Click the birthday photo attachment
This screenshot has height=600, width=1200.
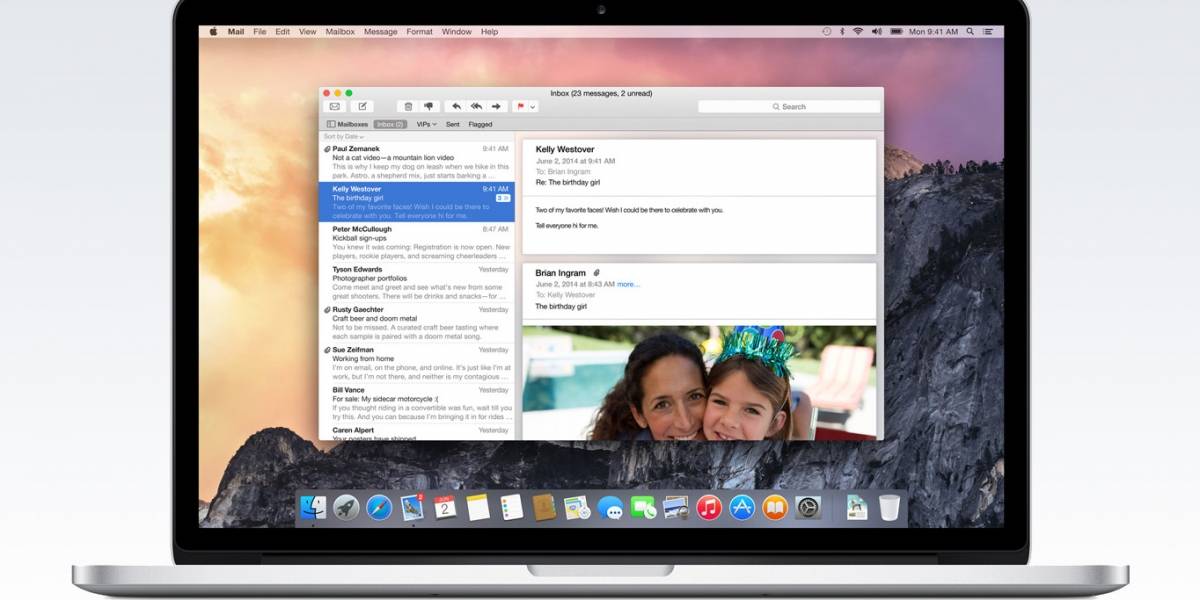[x=699, y=382]
